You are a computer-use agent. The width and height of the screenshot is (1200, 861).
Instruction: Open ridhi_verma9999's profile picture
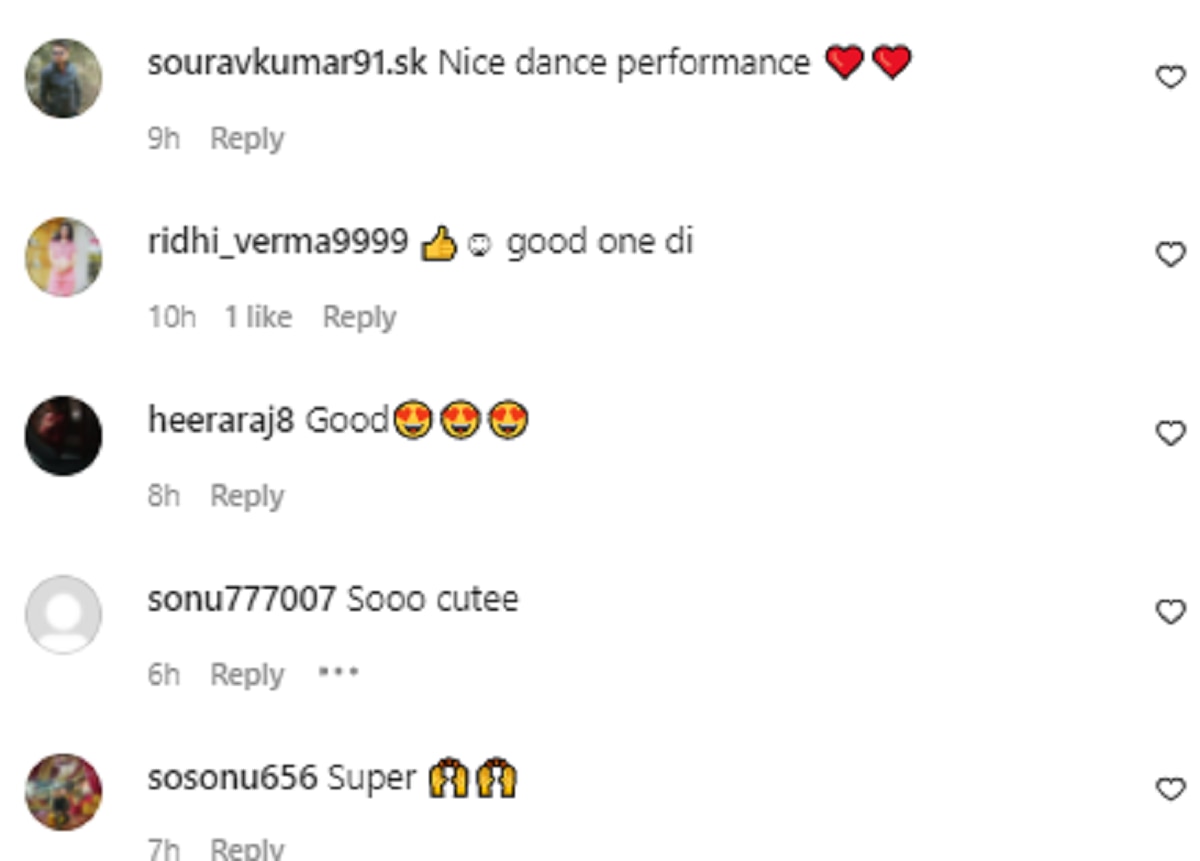(63, 257)
